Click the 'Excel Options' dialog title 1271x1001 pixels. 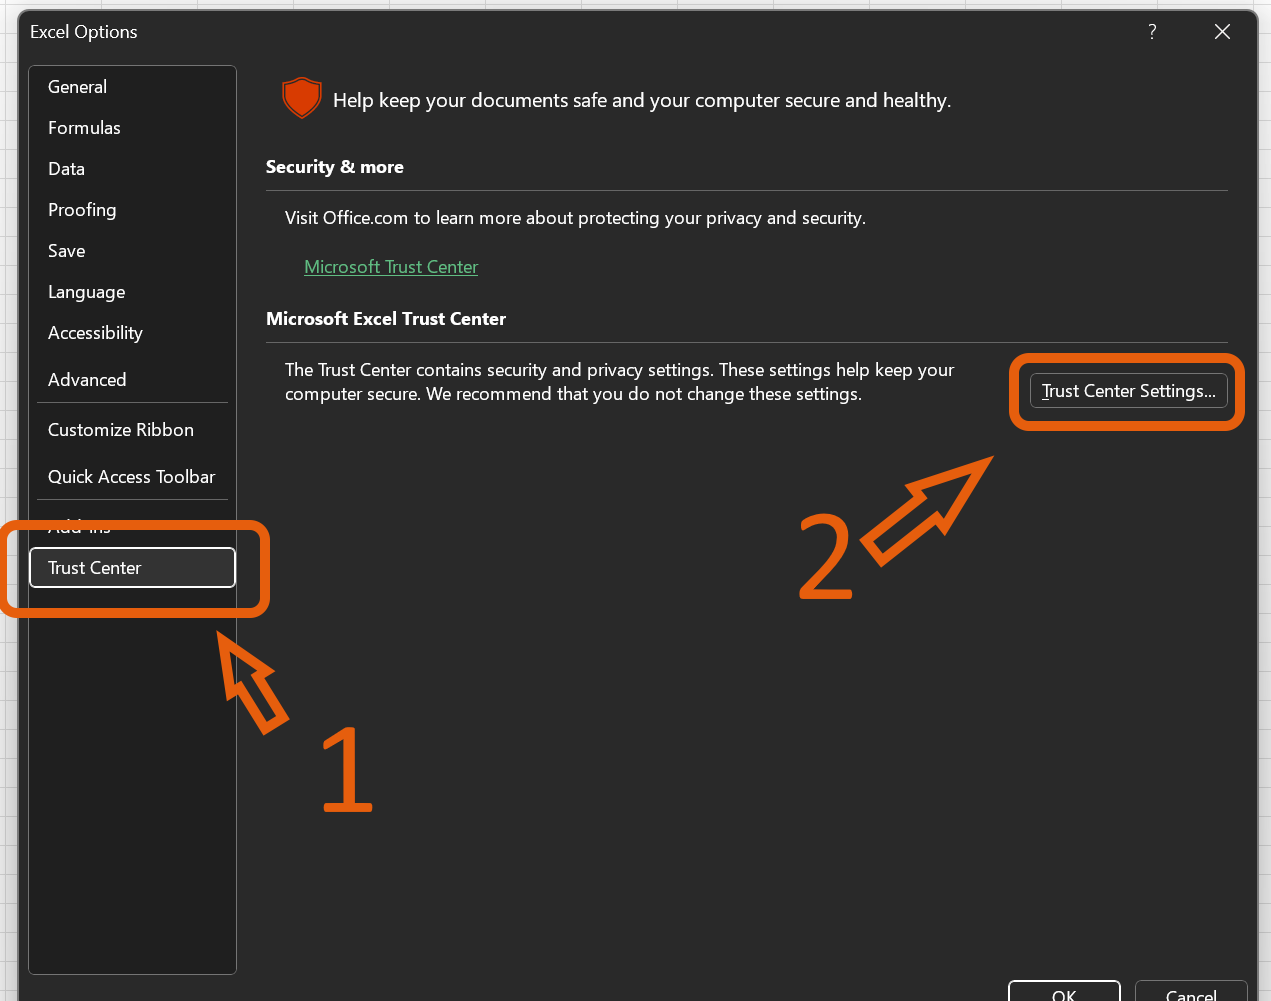tap(84, 32)
